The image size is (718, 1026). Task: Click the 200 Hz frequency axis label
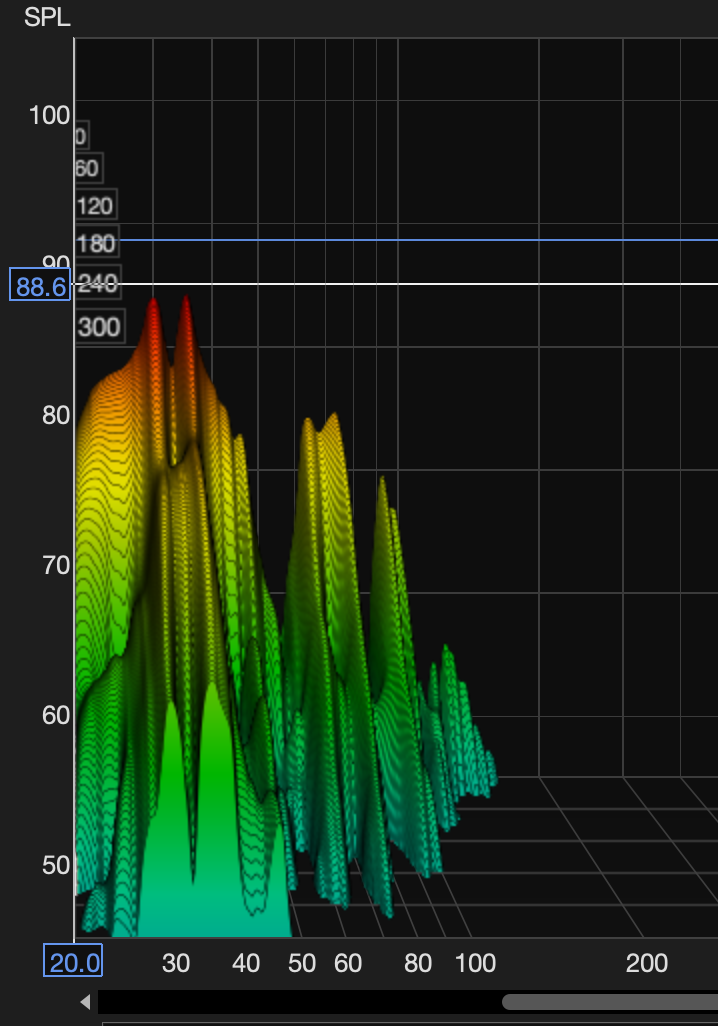pos(646,963)
